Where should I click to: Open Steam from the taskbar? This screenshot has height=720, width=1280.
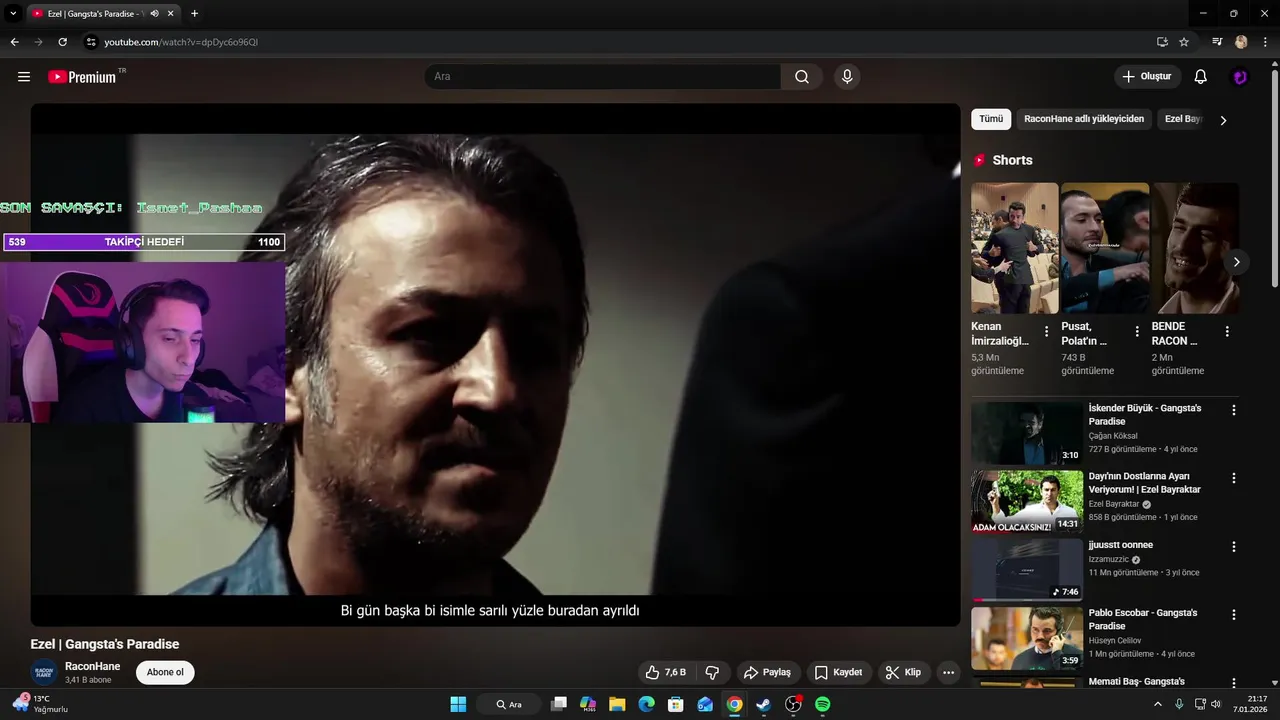pos(763,704)
